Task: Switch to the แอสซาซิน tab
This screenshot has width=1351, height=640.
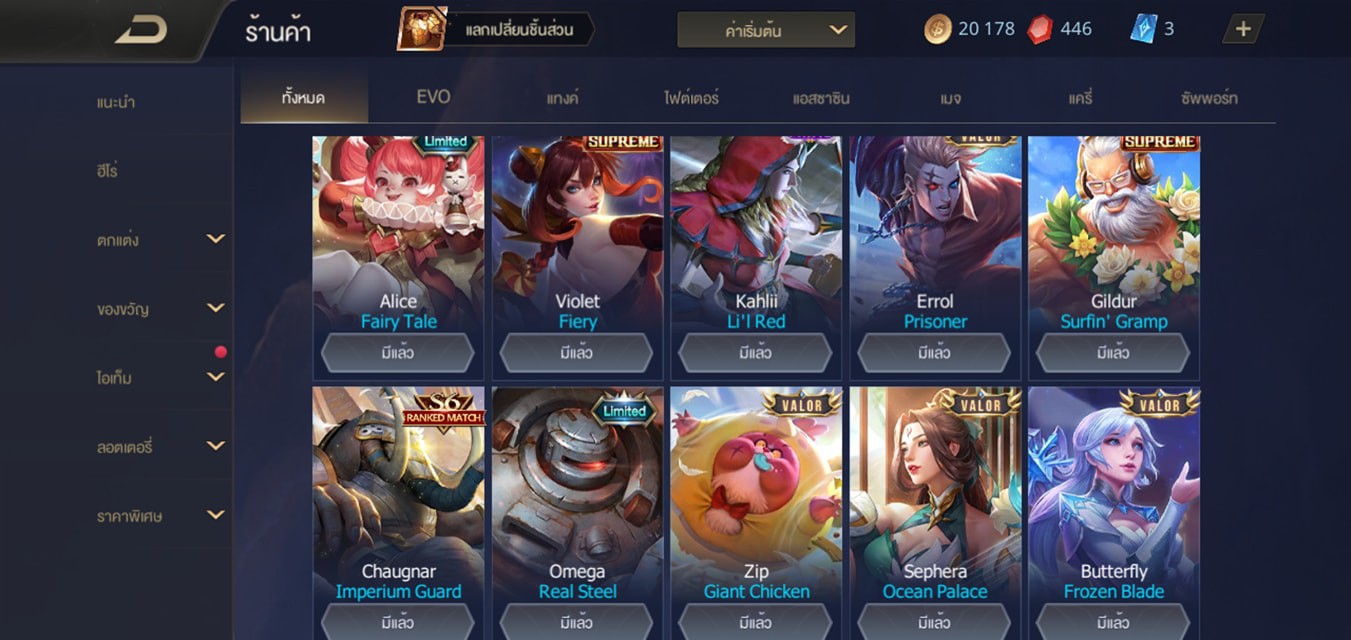Action: pyautogui.click(x=821, y=98)
